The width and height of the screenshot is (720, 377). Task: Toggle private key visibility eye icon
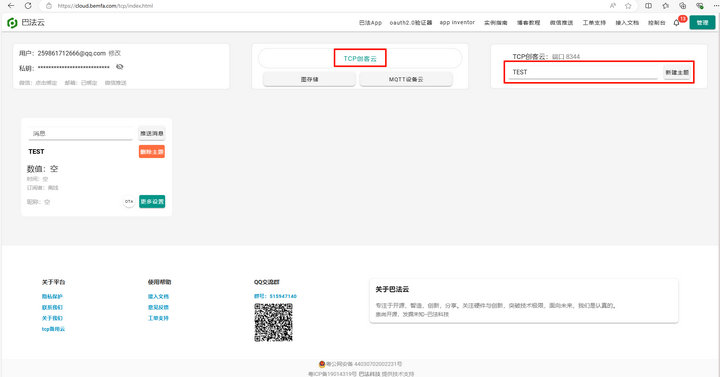click(120, 67)
